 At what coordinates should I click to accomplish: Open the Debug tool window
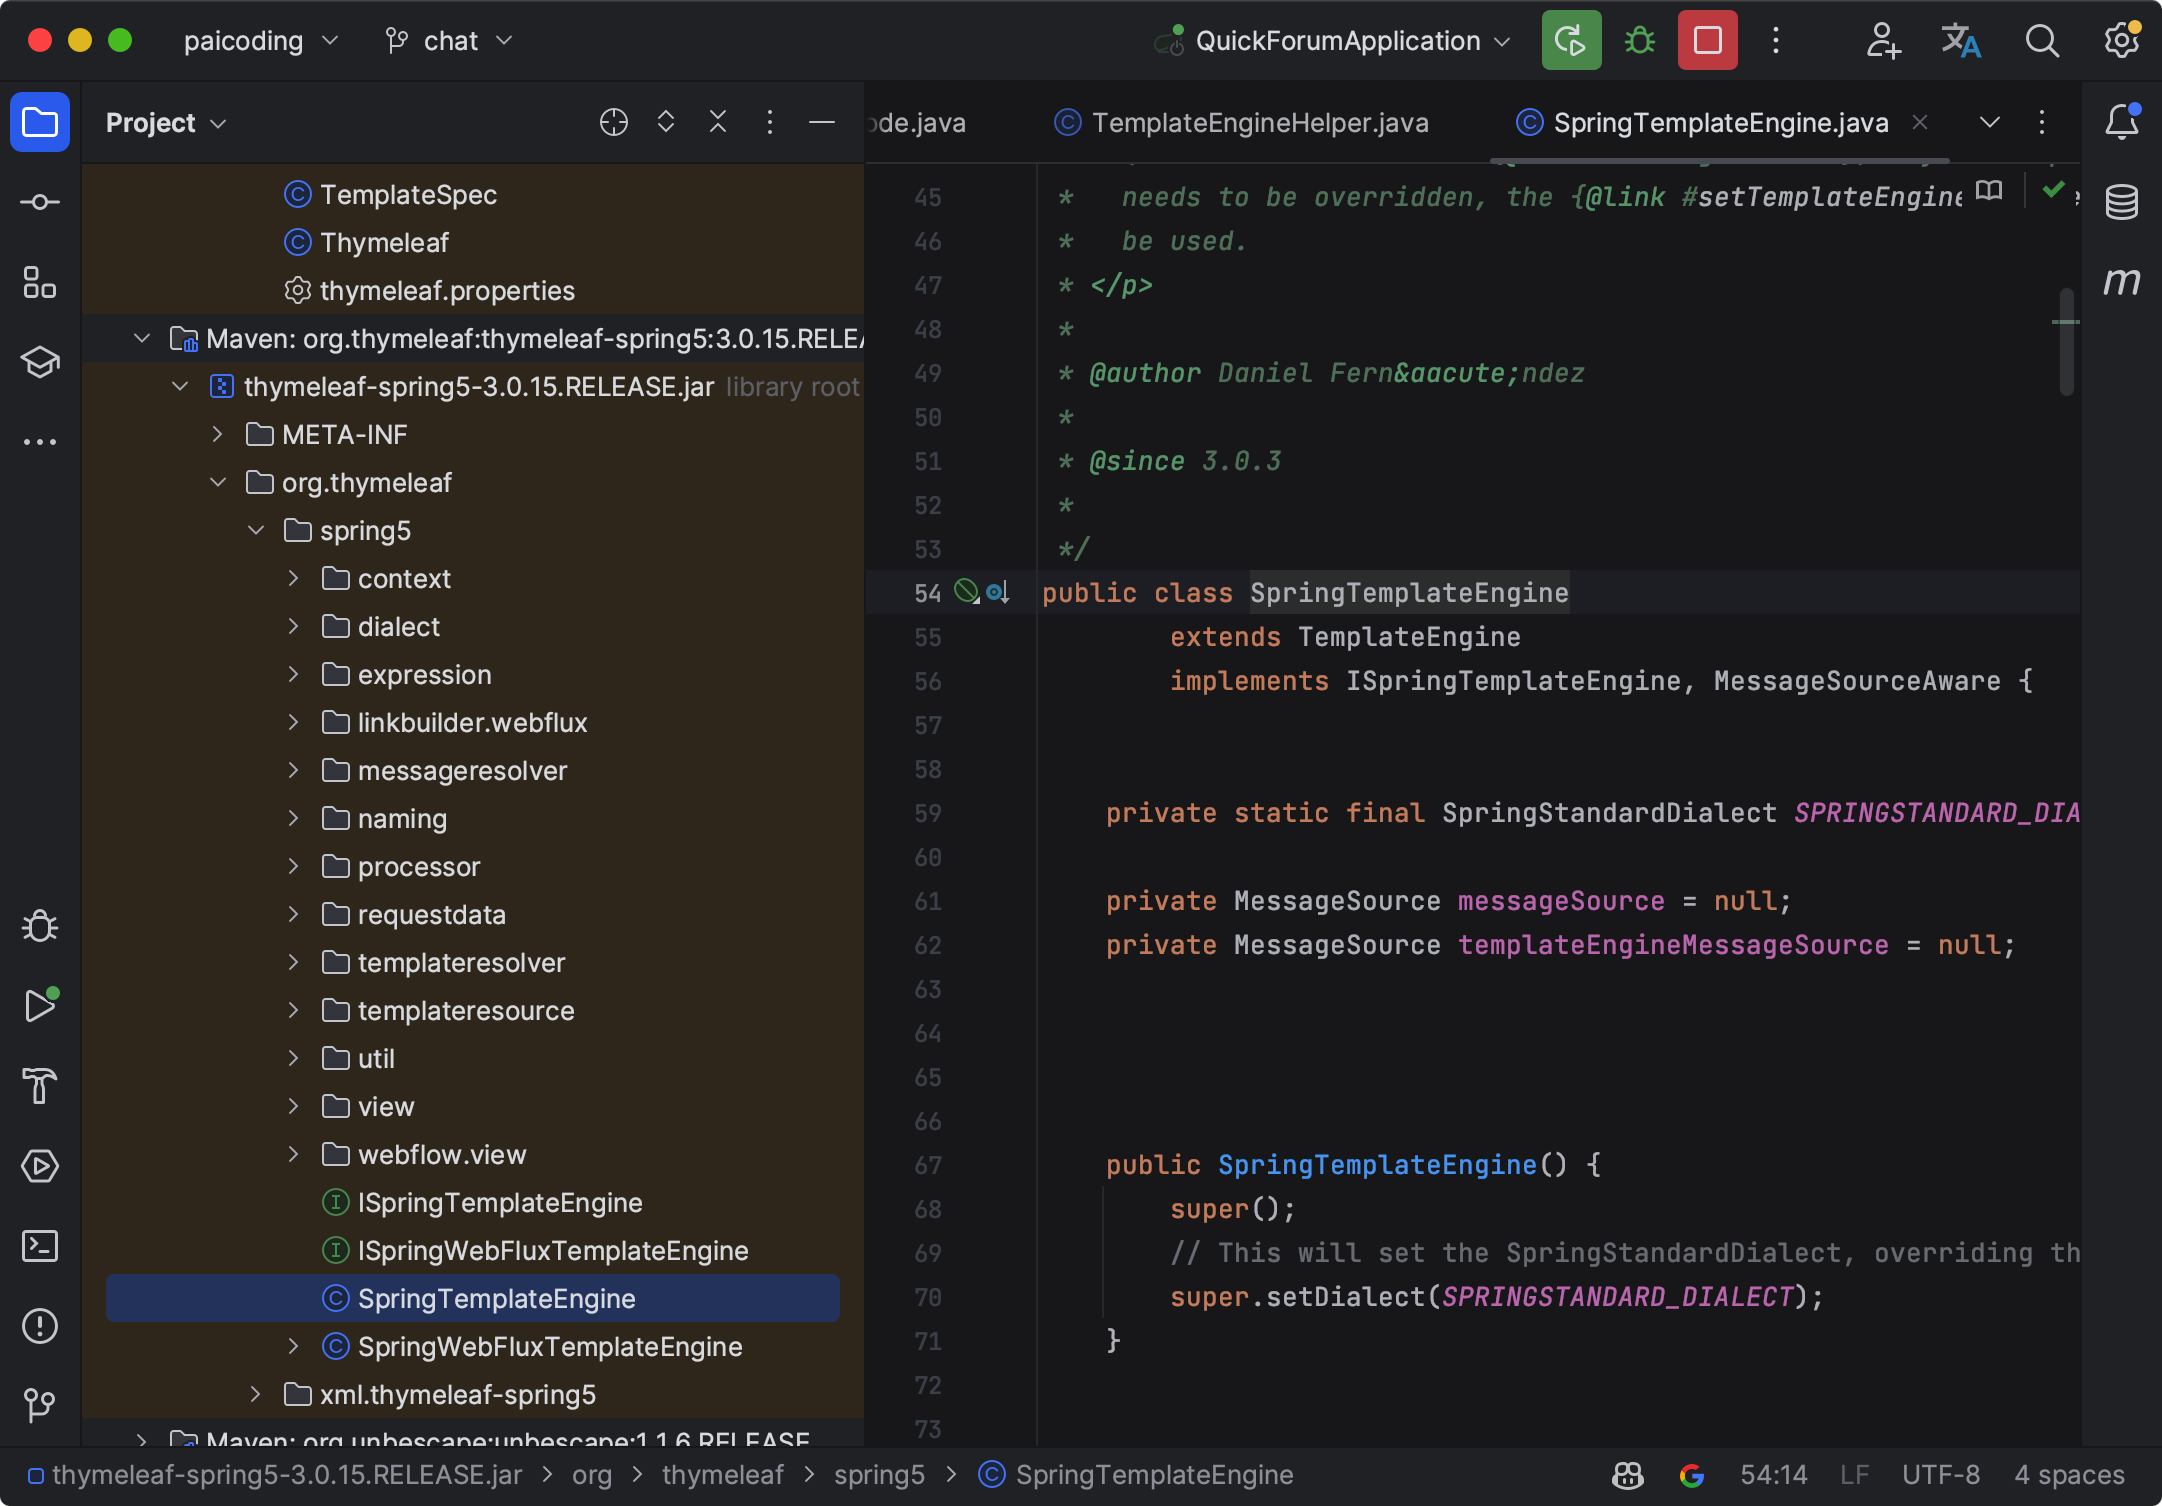click(x=40, y=926)
